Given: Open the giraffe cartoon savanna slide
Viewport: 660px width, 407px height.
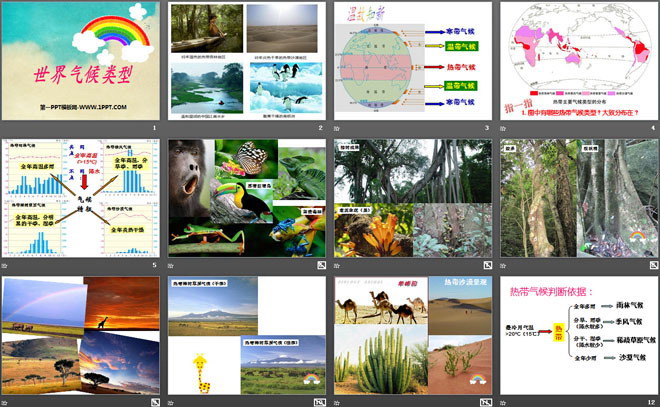Looking at the screenshot, I should 245,335.
